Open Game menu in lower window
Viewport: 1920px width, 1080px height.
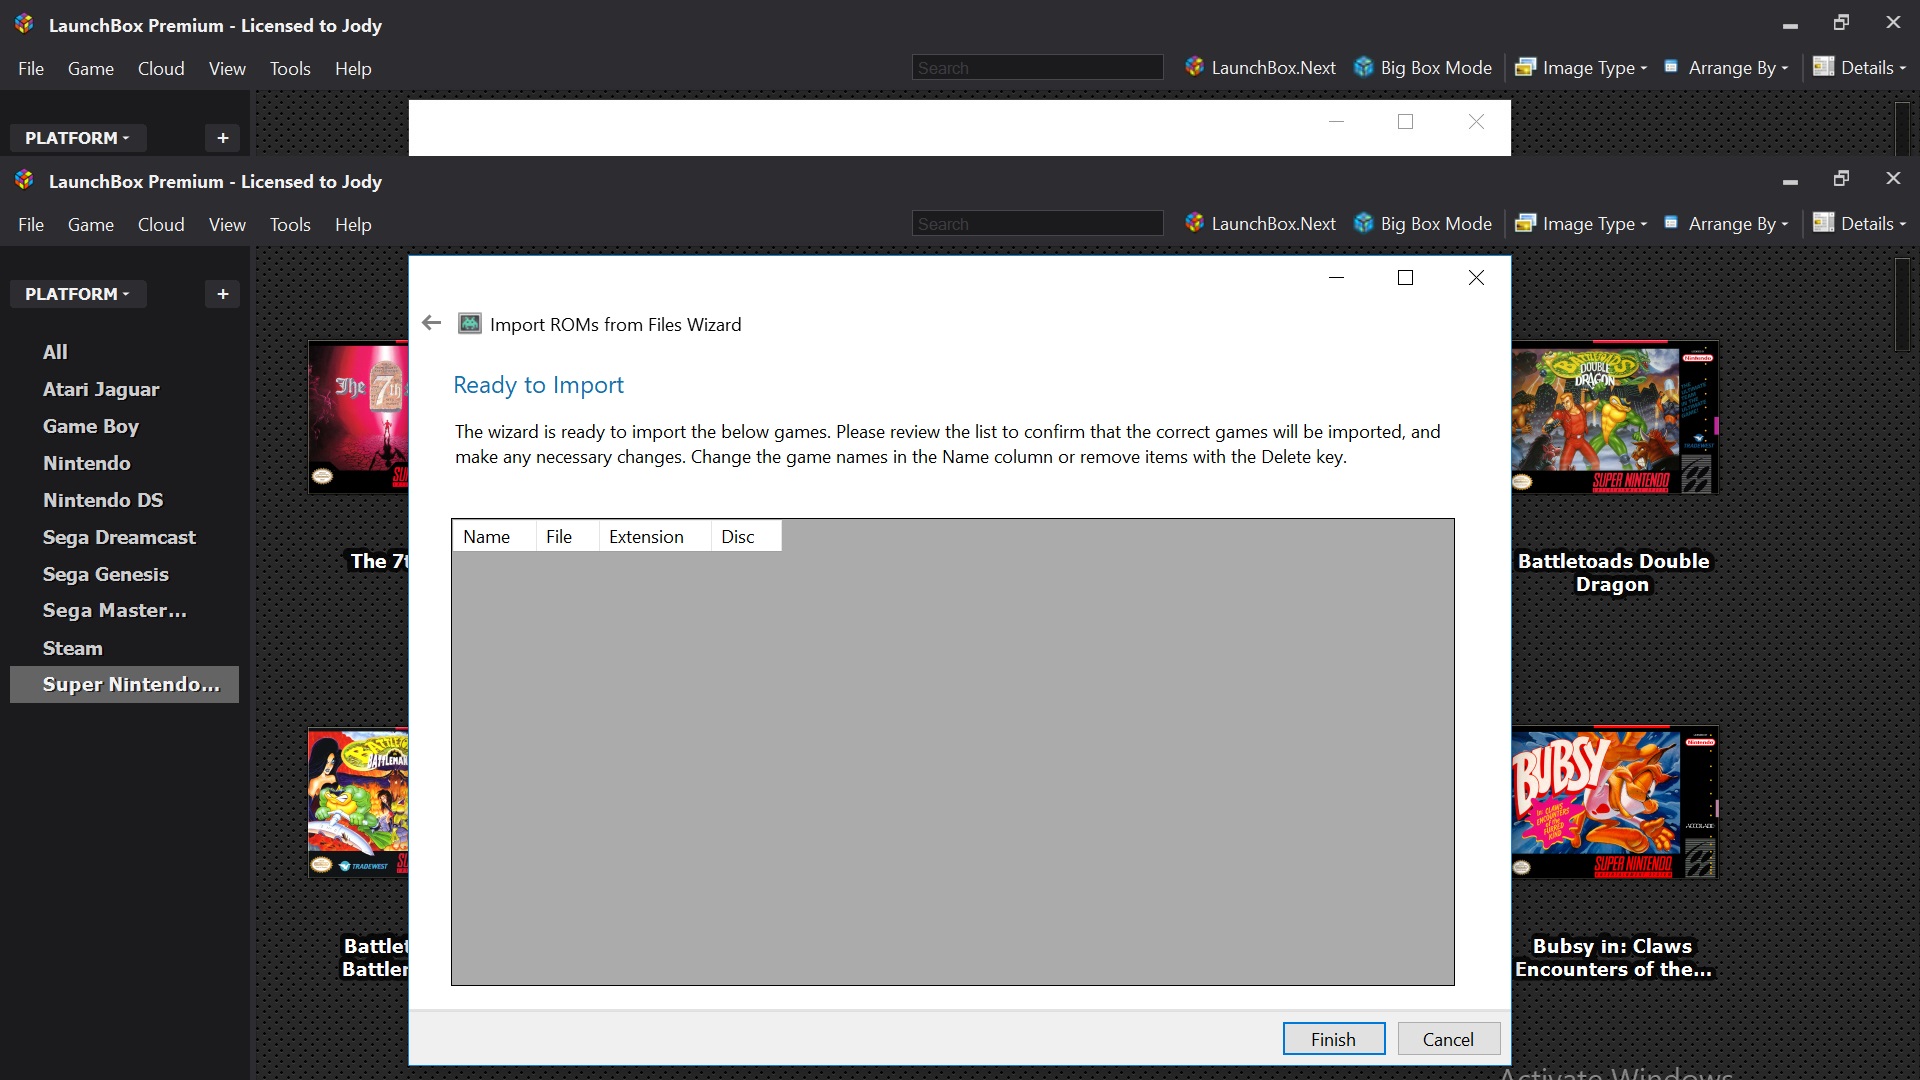click(x=91, y=225)
